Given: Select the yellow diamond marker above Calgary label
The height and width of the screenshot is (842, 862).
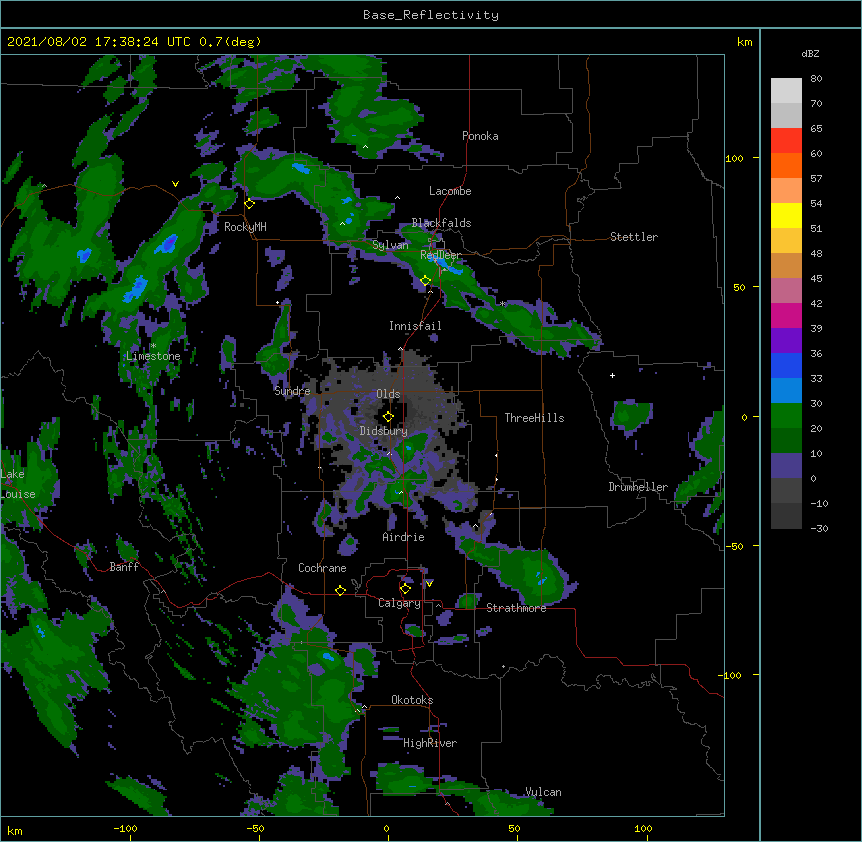Looking at the screenshot, I should [x=405, y=588].
